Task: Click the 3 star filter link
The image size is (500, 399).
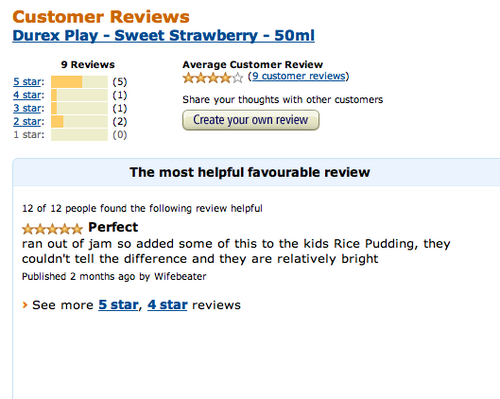Action: pos(27,108)
